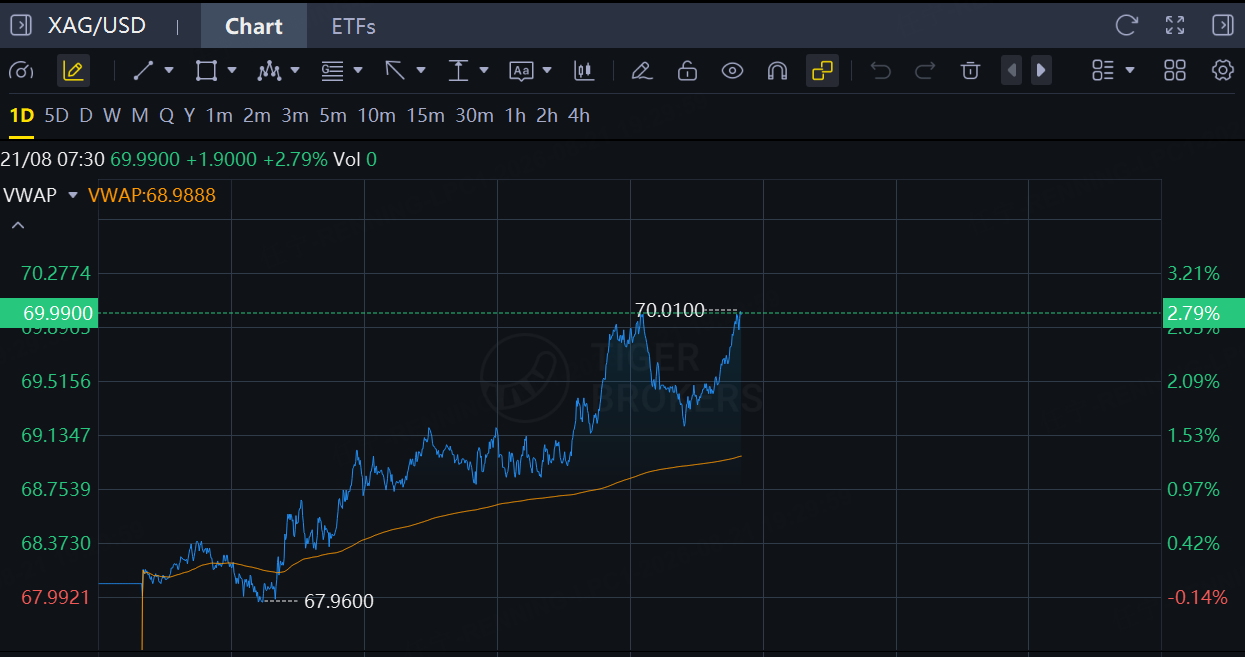Screen dimensions: 1245x657
Task: Open the candlestick chart type icon
Action: [x=584, y=70]
